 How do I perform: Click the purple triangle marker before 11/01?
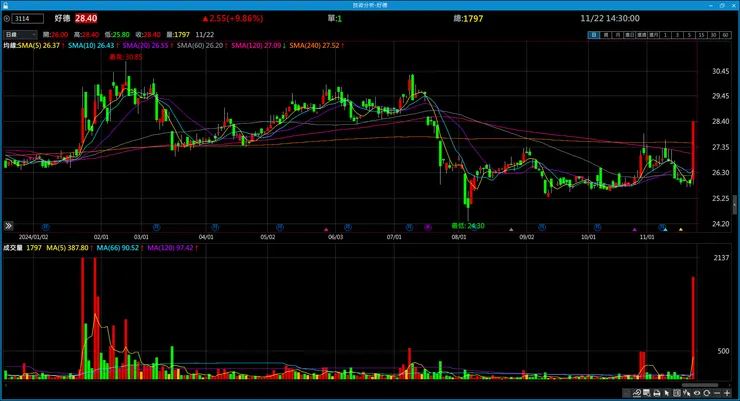(x=634, y=230)
